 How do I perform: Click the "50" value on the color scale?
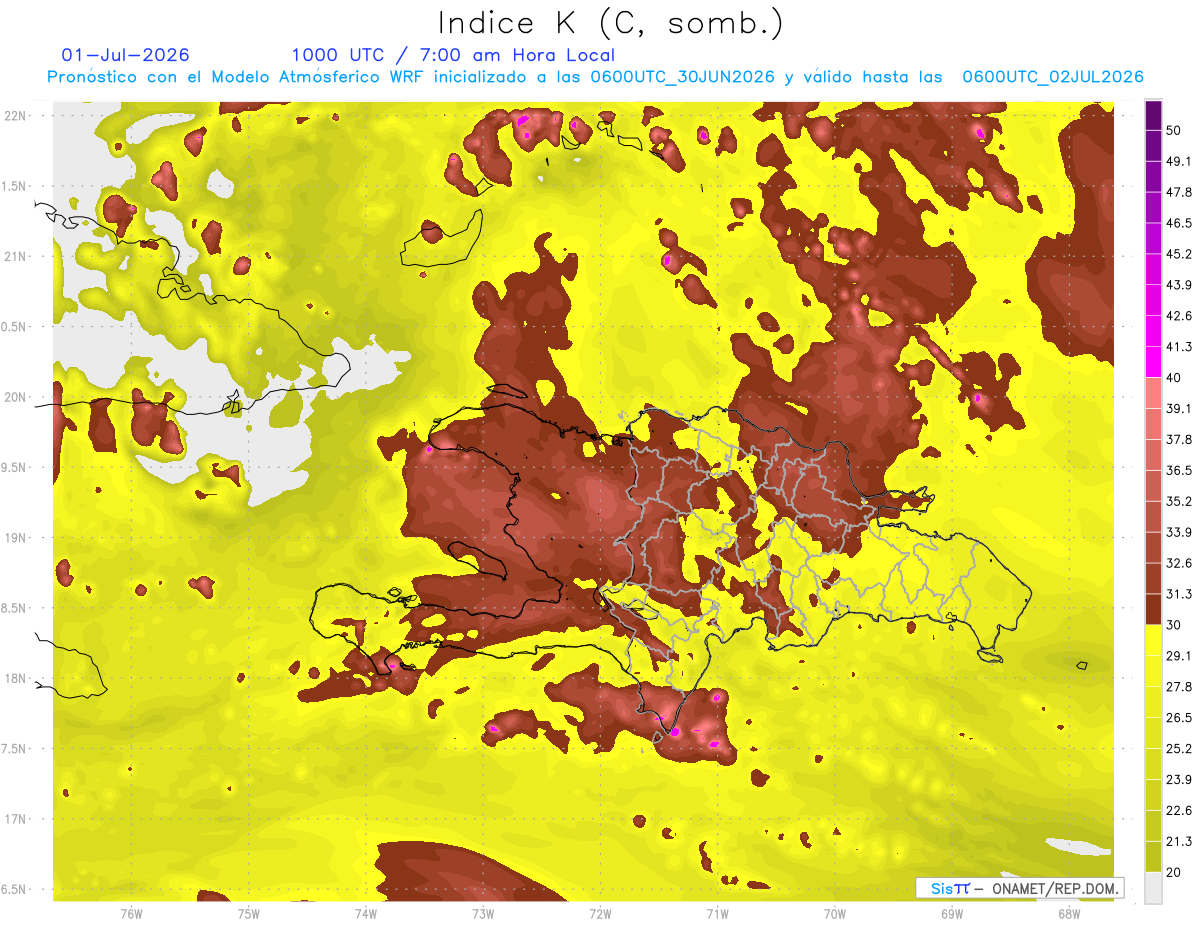click(x=1174, y=132)
